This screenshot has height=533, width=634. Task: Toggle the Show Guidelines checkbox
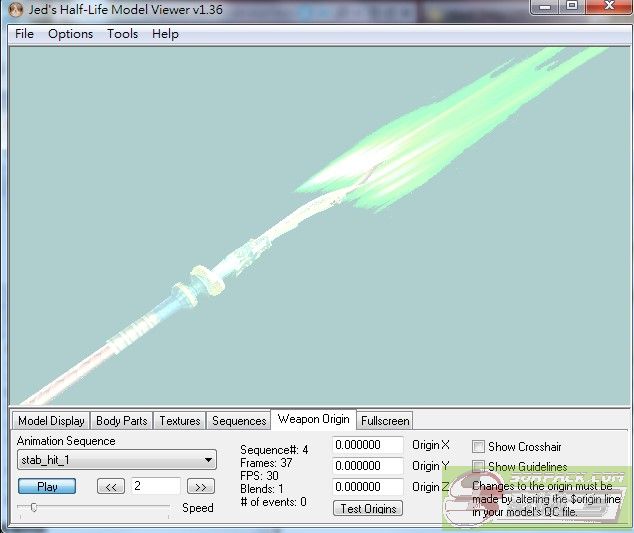(x=479, y=466)
